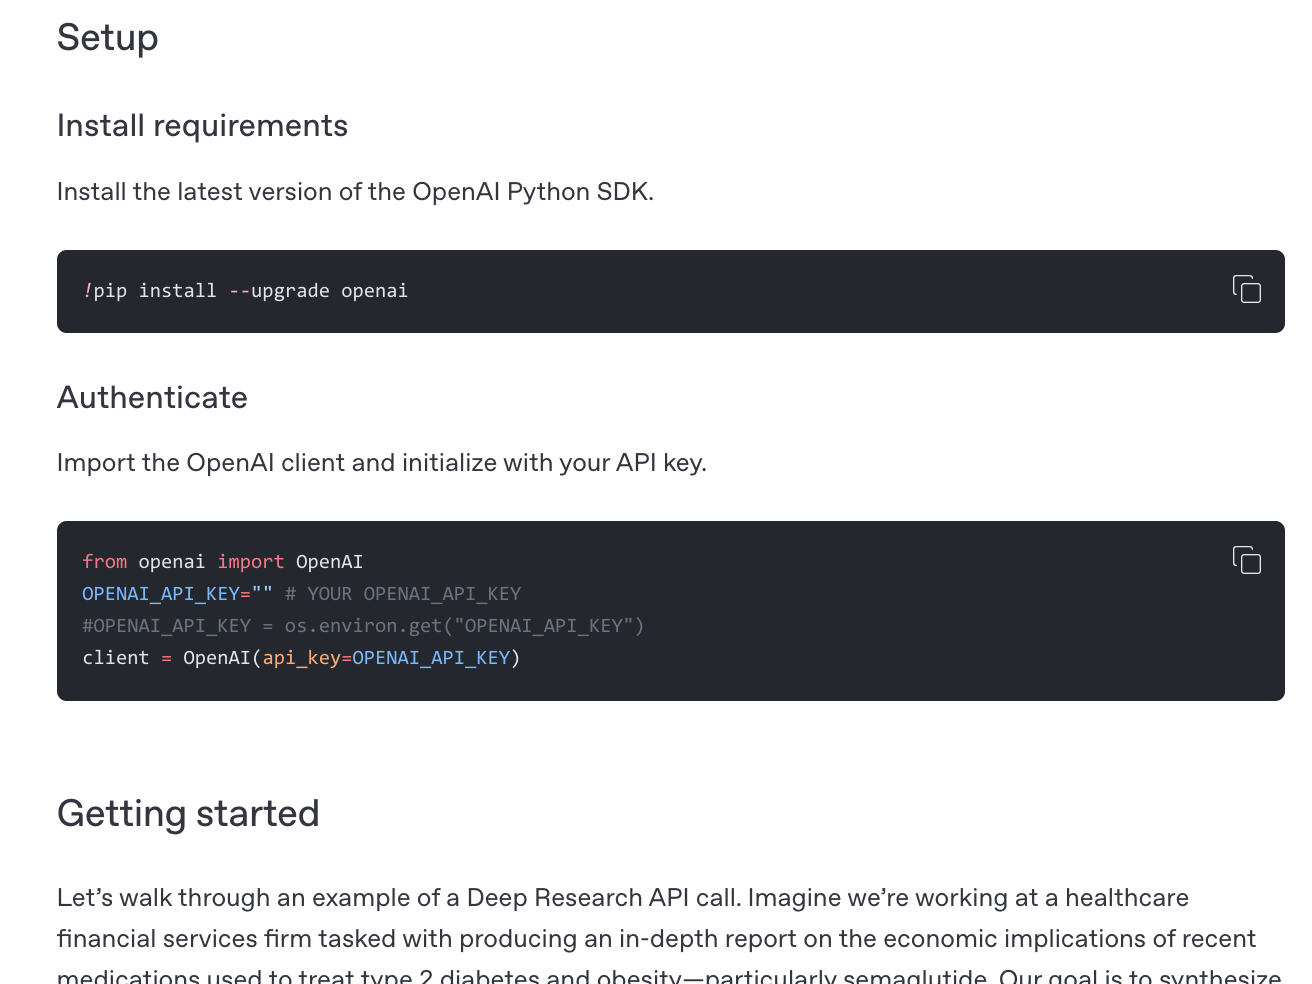Image resolution: width=1312 pixels, height=984 pixels.
Task: Click inside the first dark code block
Action: [670, 291]
